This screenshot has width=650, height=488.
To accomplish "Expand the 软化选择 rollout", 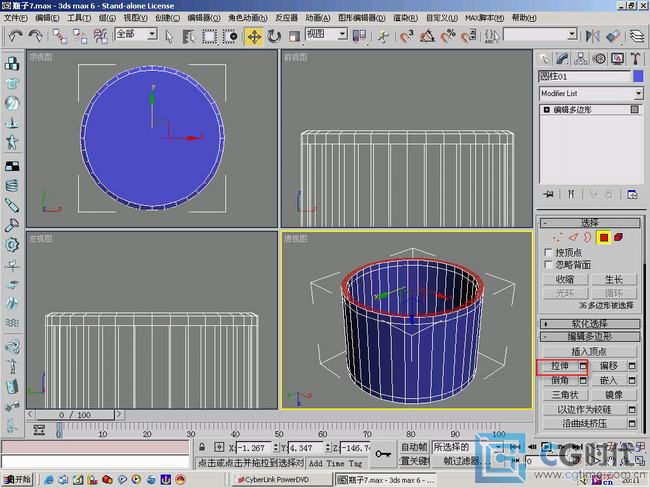I will tap(589, 324).
